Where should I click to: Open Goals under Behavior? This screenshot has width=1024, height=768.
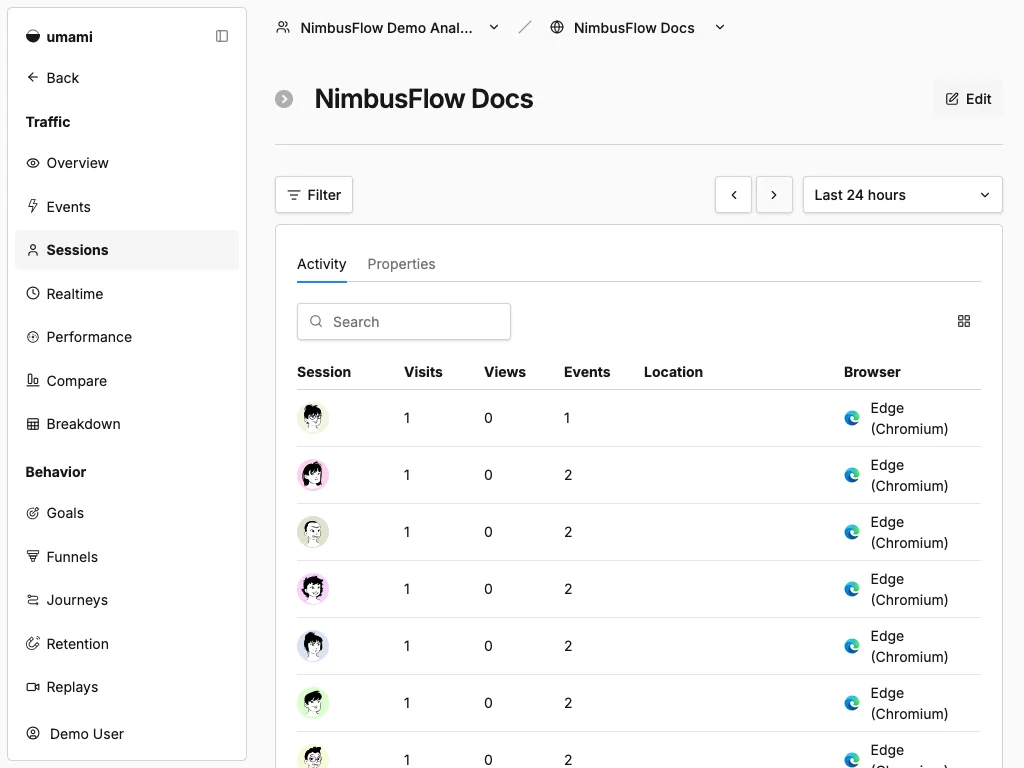[x=127, y=513]
